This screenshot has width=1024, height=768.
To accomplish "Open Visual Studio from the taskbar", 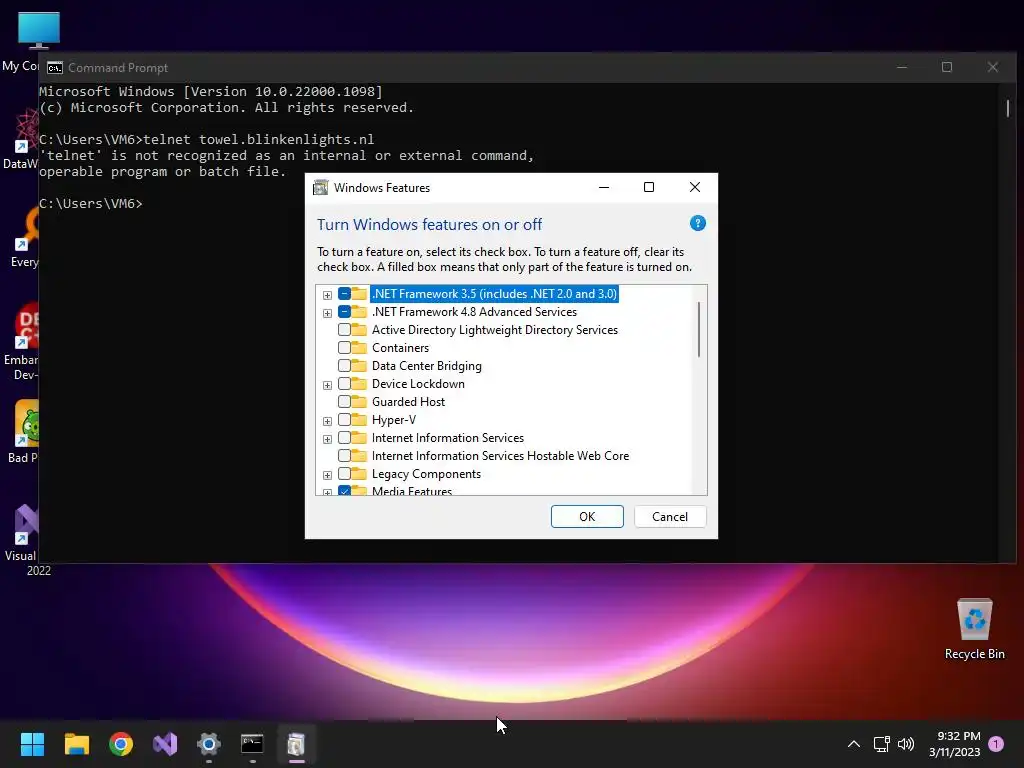I will pyautogui.click(x=165, y=744).
